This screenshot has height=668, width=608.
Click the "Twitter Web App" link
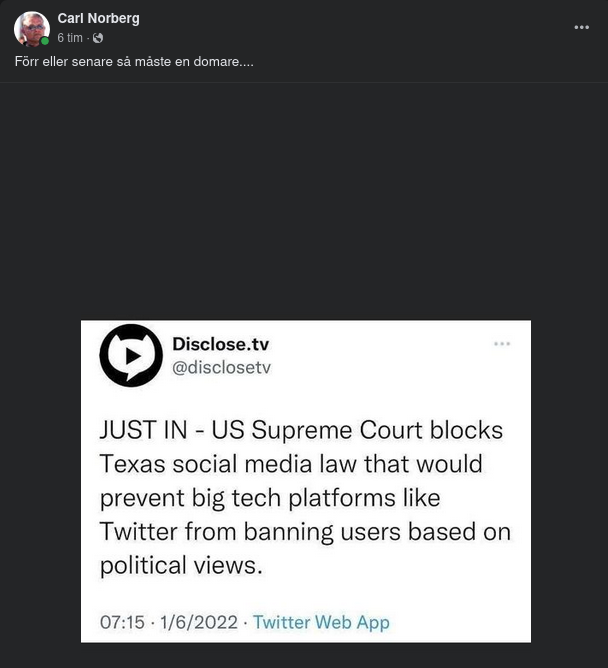coord(321,622)
